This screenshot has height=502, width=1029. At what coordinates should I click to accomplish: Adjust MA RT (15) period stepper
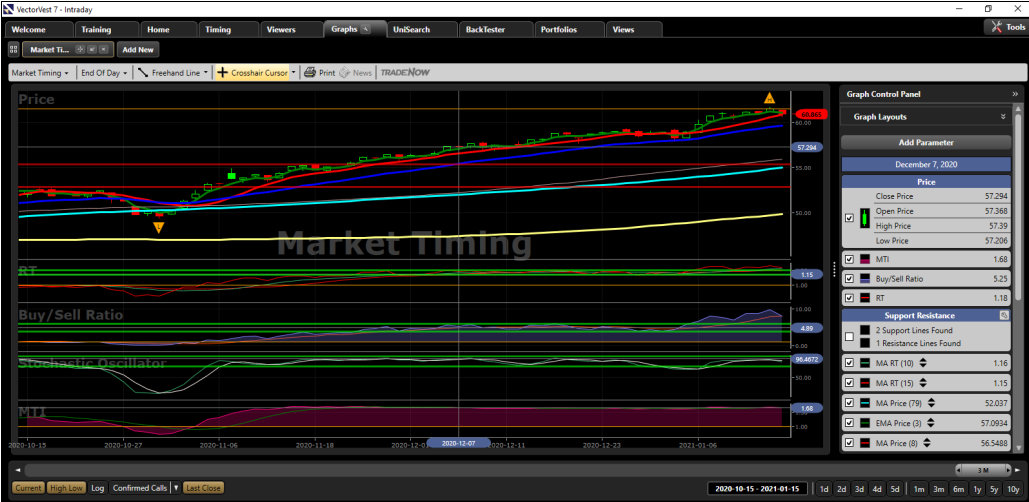point(925,383)
